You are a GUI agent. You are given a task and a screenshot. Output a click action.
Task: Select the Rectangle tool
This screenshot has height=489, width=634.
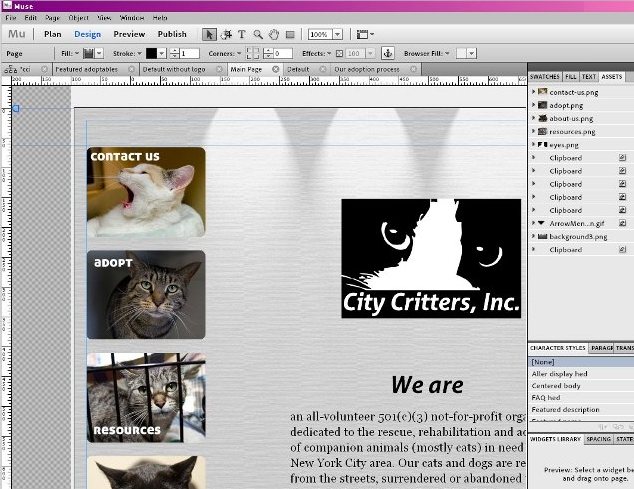coord(289,34)
